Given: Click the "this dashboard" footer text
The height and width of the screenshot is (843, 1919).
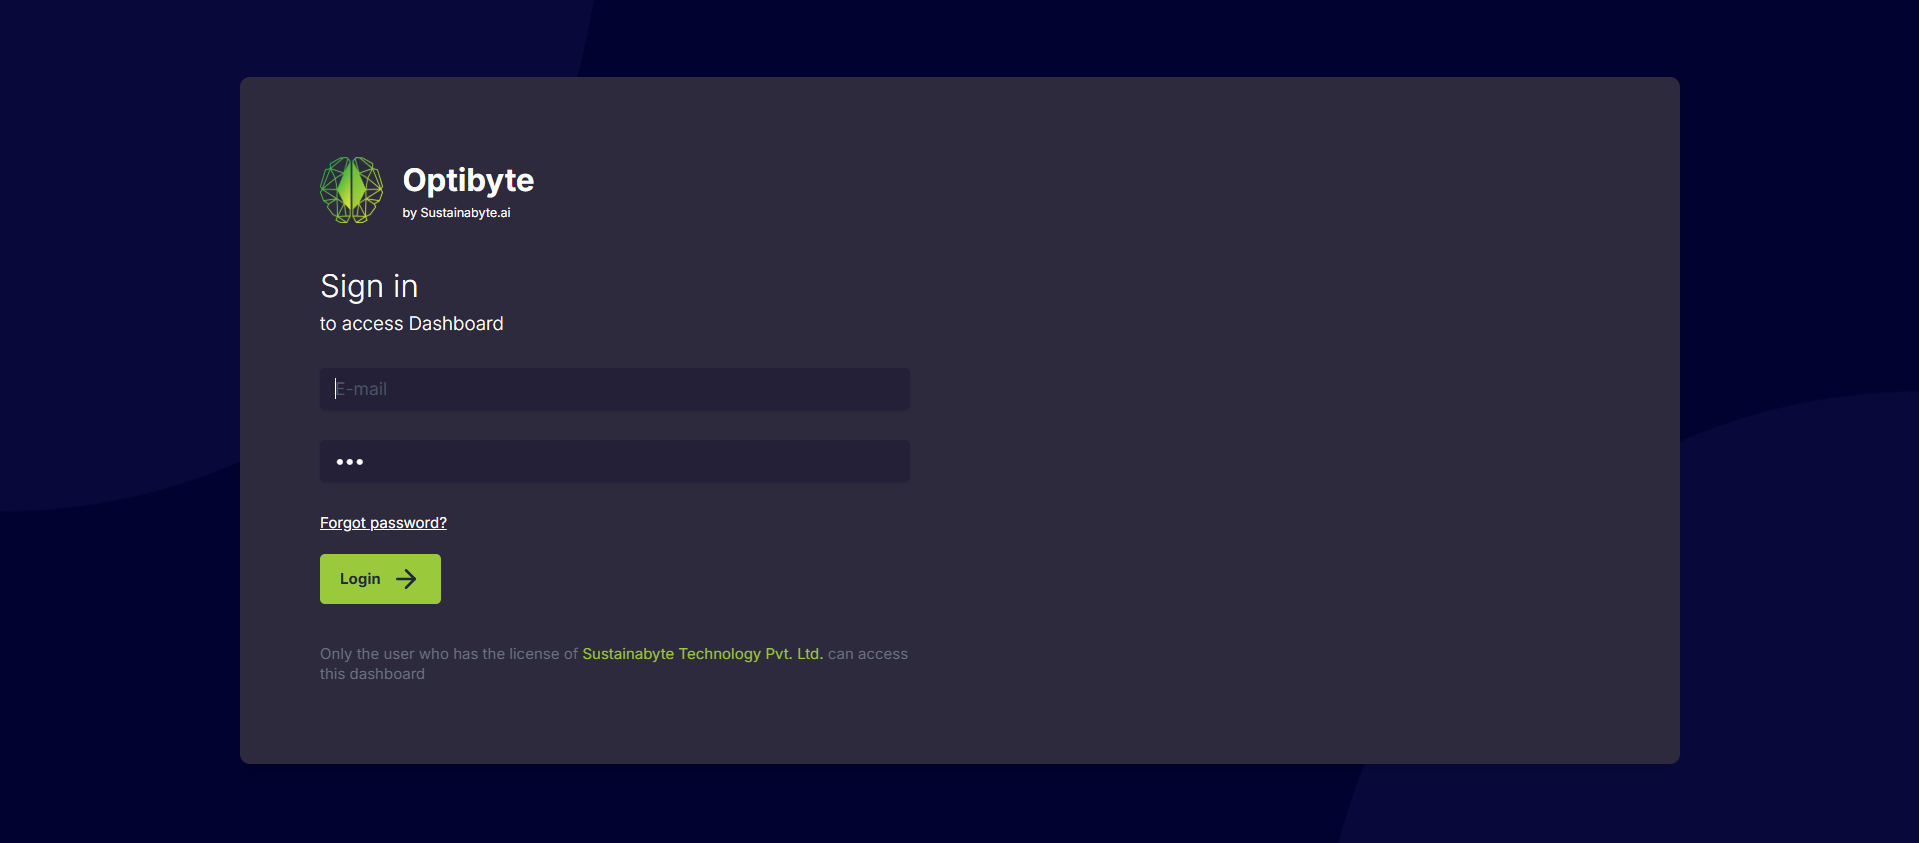Looking at the screenshot, I should coord(372,674).
